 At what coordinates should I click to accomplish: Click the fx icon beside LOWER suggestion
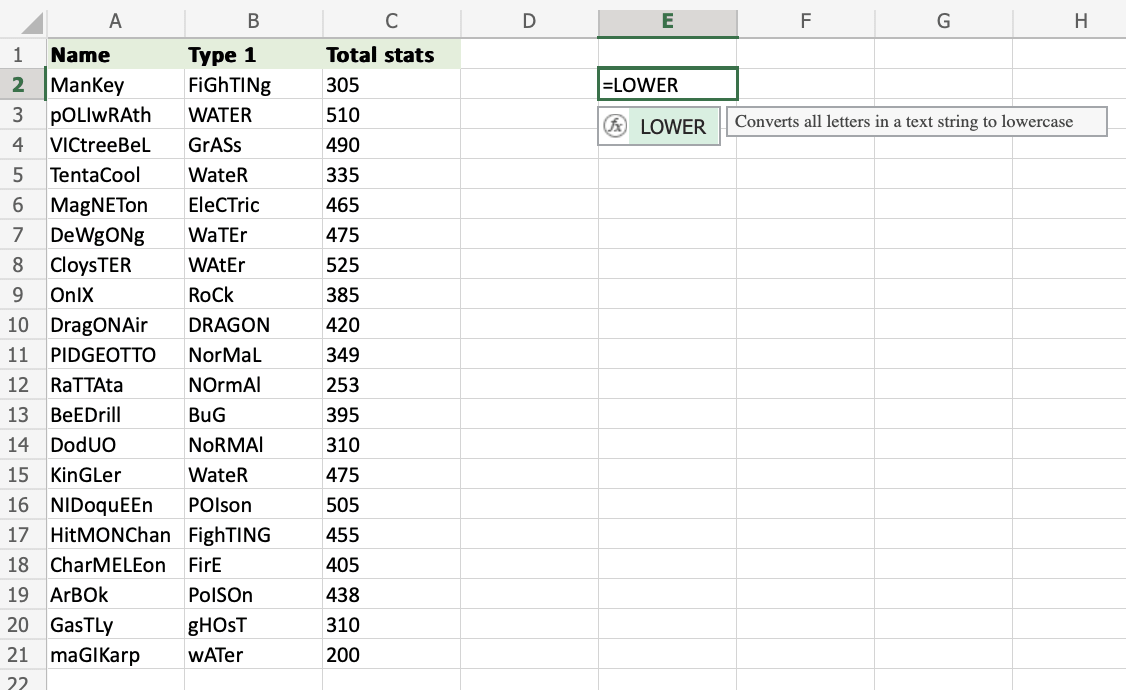point(616,127)
